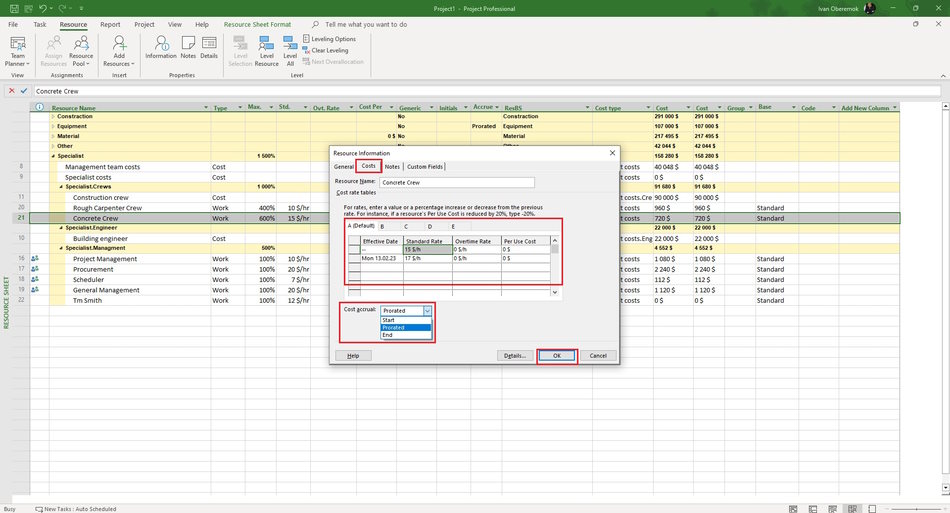Click the people icon on the Scheduler row
Image resolution: width=950 pixels, height=513 pixels.
tap(35, 279)
